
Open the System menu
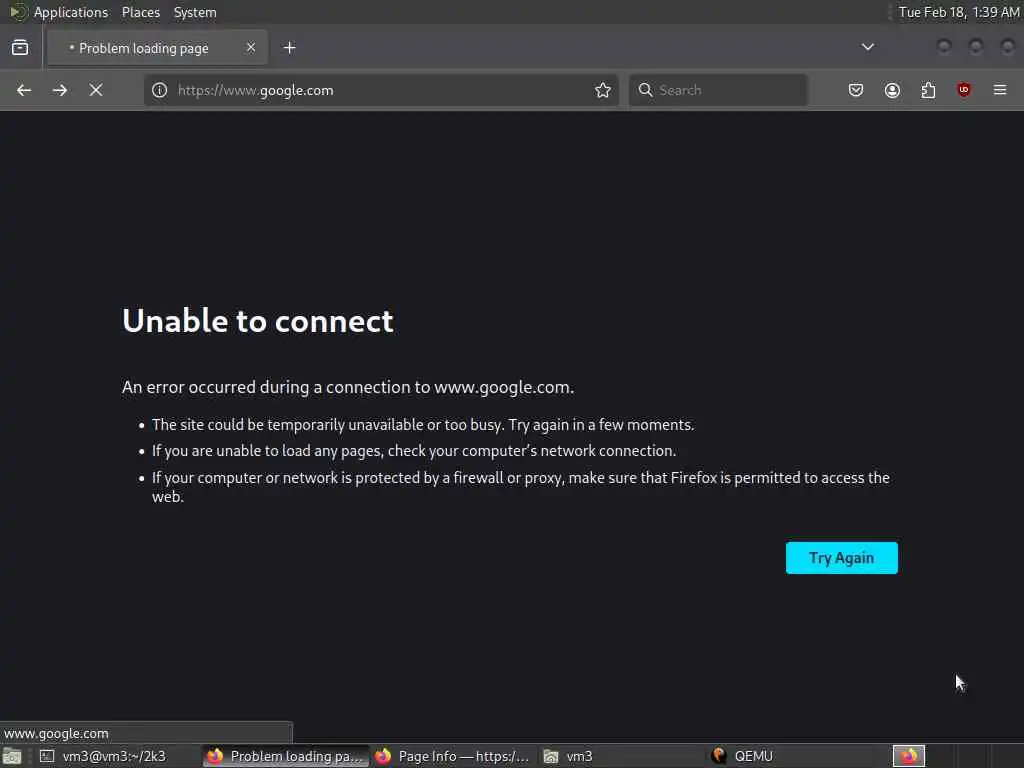pos(195,12)
